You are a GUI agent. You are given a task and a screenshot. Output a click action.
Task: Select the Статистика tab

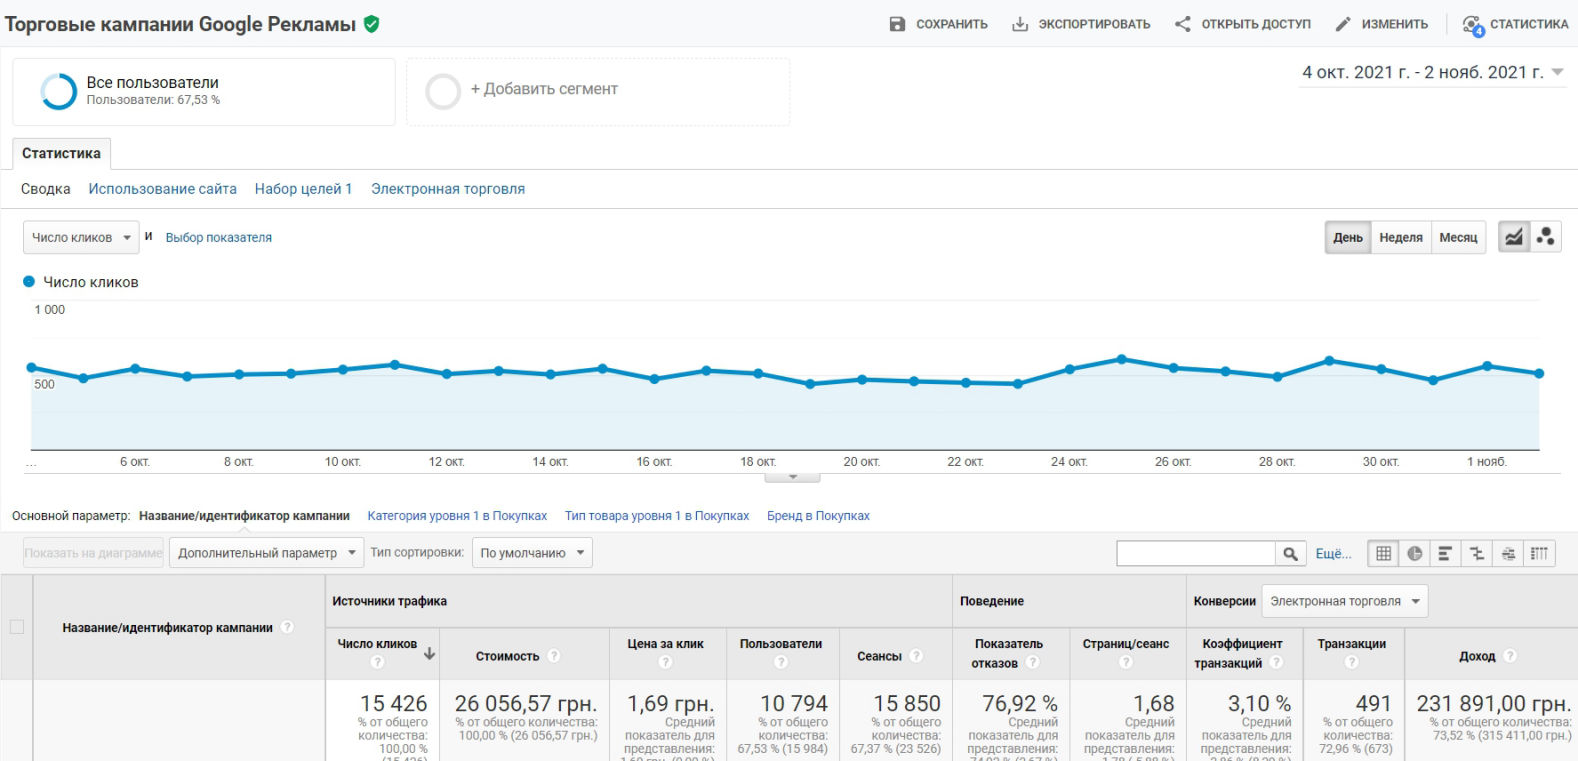(x=61, y=153)
